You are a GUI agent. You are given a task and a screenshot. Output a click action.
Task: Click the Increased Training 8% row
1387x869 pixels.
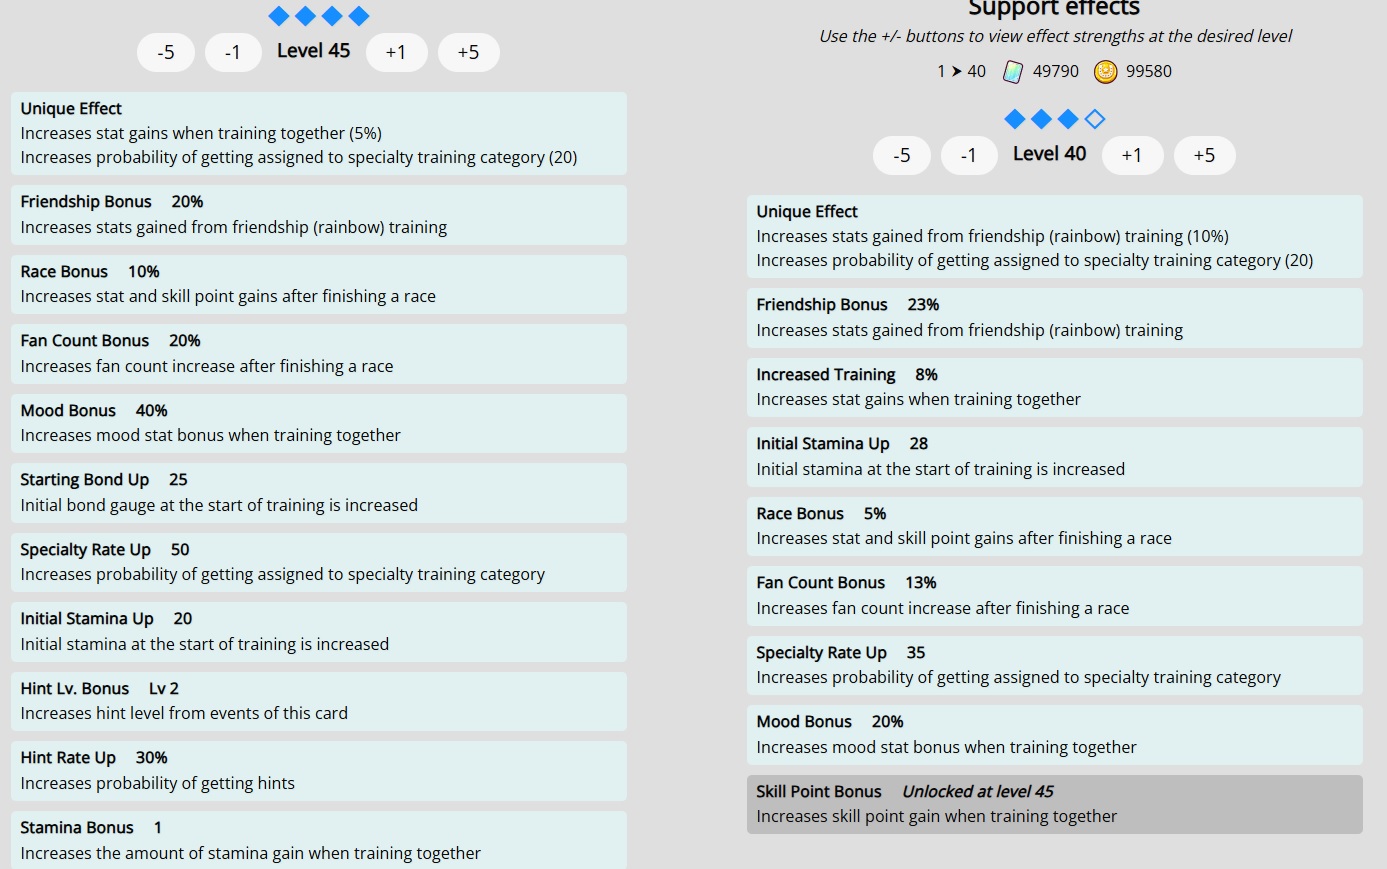tap(1055, 387)
